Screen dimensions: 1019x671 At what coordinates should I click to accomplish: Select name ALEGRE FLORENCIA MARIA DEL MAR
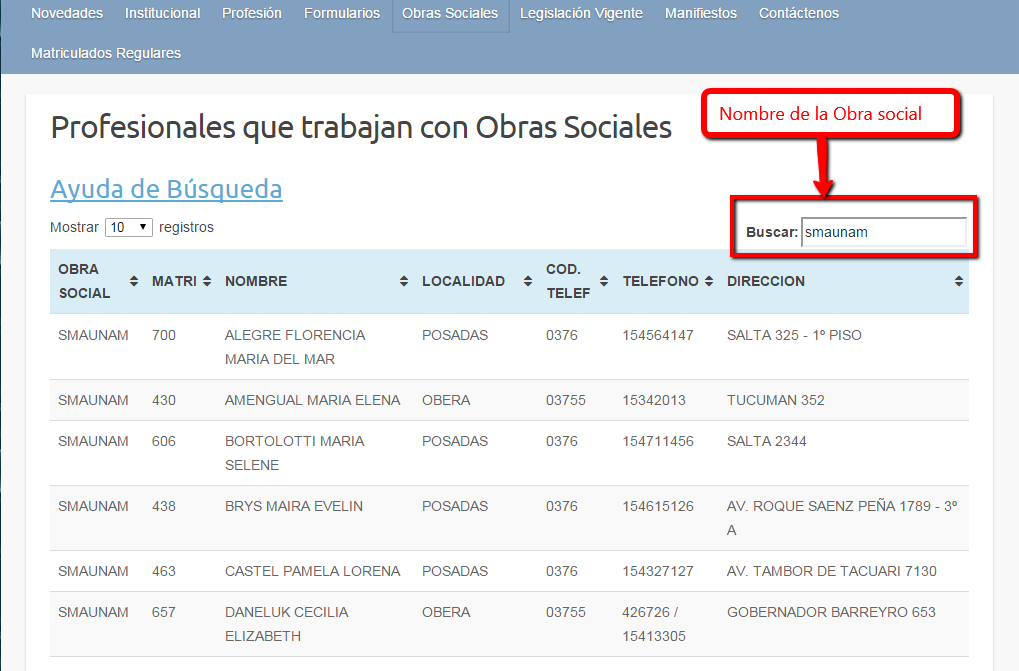pos(295,347)
